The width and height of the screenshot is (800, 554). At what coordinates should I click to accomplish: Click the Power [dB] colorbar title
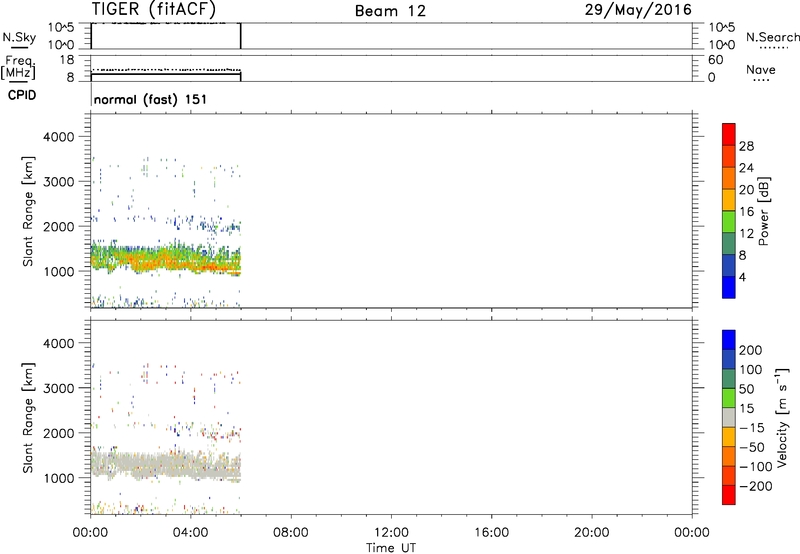tap(764, 211)
